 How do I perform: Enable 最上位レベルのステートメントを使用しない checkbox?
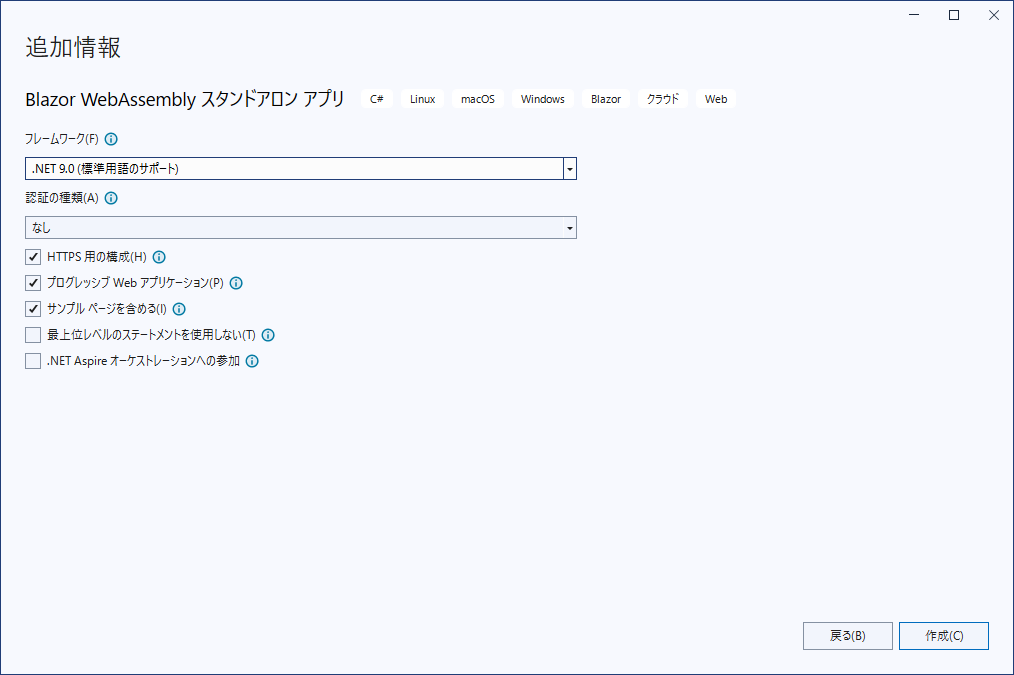tap(33, 335)
